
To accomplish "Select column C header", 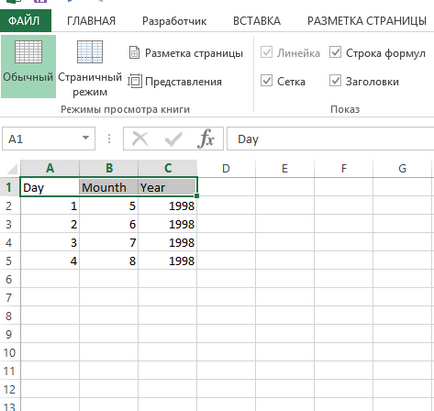I will click(x=168, y=168).
